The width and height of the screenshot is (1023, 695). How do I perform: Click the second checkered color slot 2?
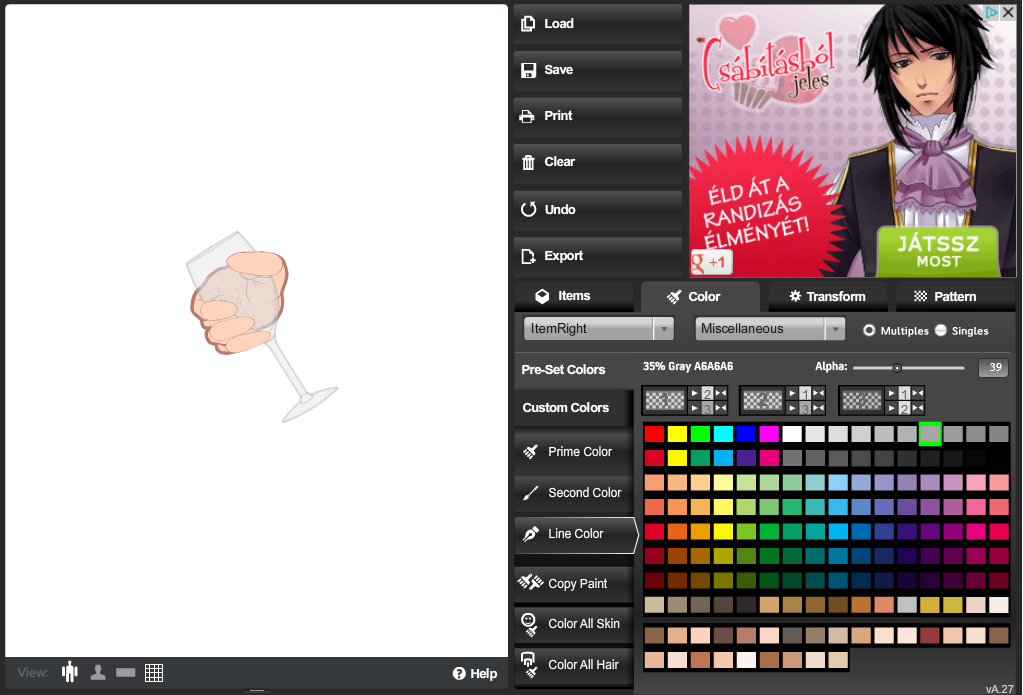[763, 400]
